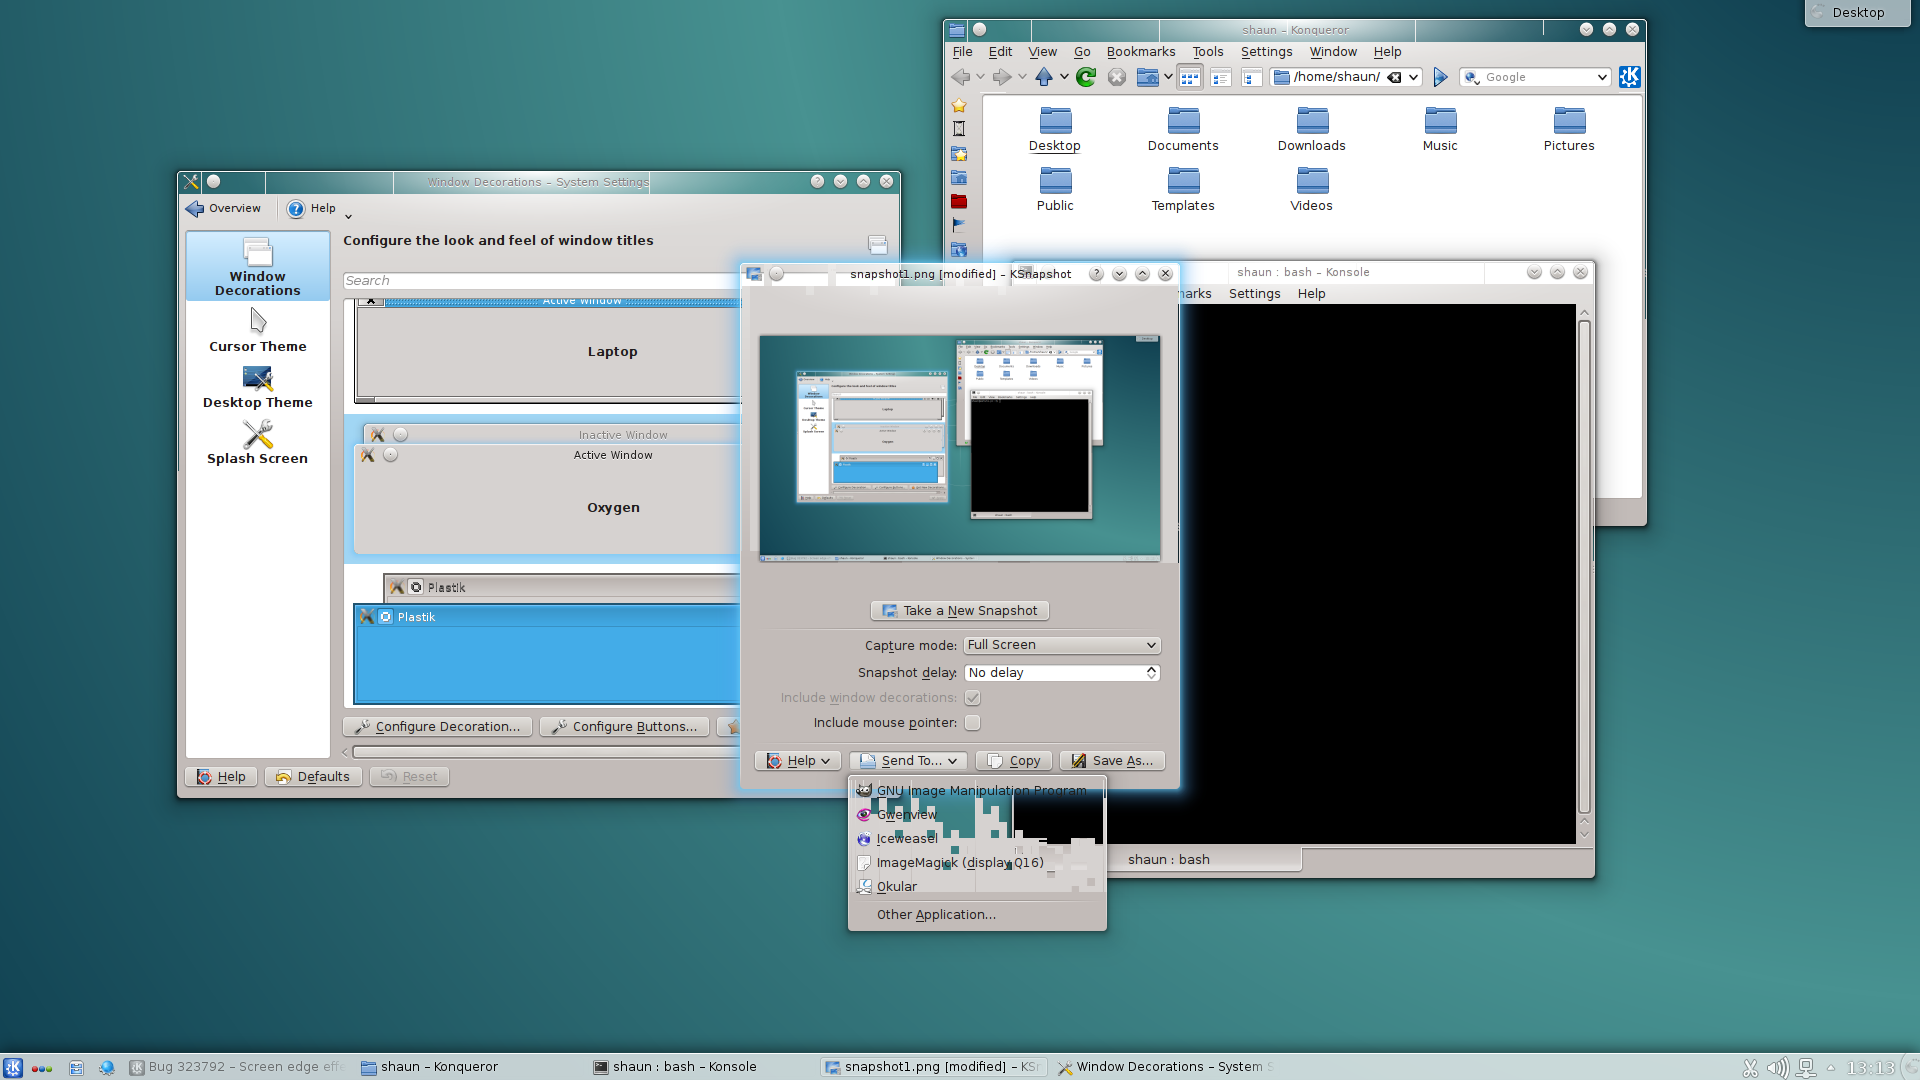Choose Okular from the Send To menu
Image resolution: width=1920 pixels, height=1080 pixels.
pos(976,887)
